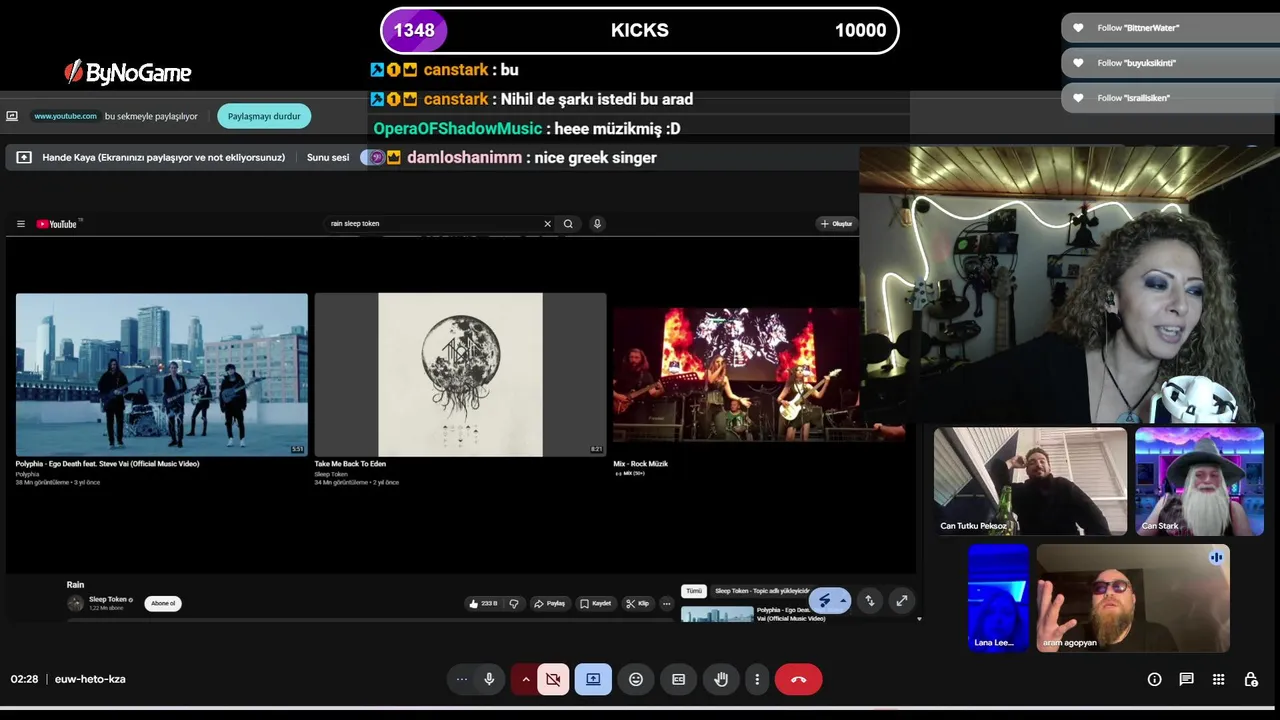The height and width of the screenshot is (720, 1280).
Task: Click the blue audio wave overlay button
Action: click(x=824, y=601)
